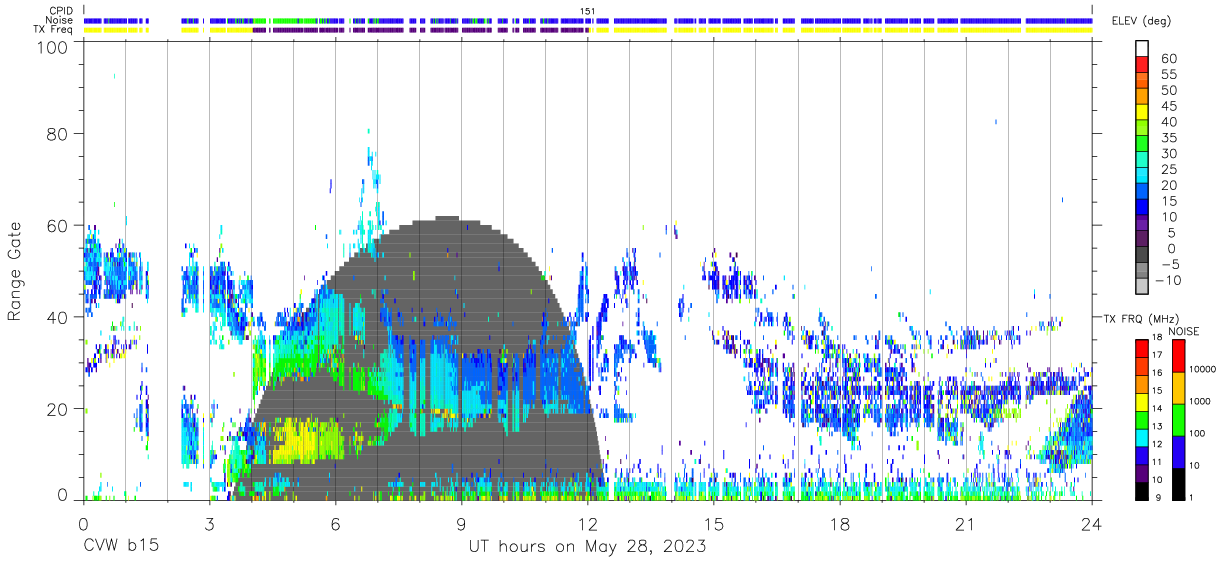Click the x-axis tick label '12'
This screenshot has width=1228, height=567.
[588, 524]
